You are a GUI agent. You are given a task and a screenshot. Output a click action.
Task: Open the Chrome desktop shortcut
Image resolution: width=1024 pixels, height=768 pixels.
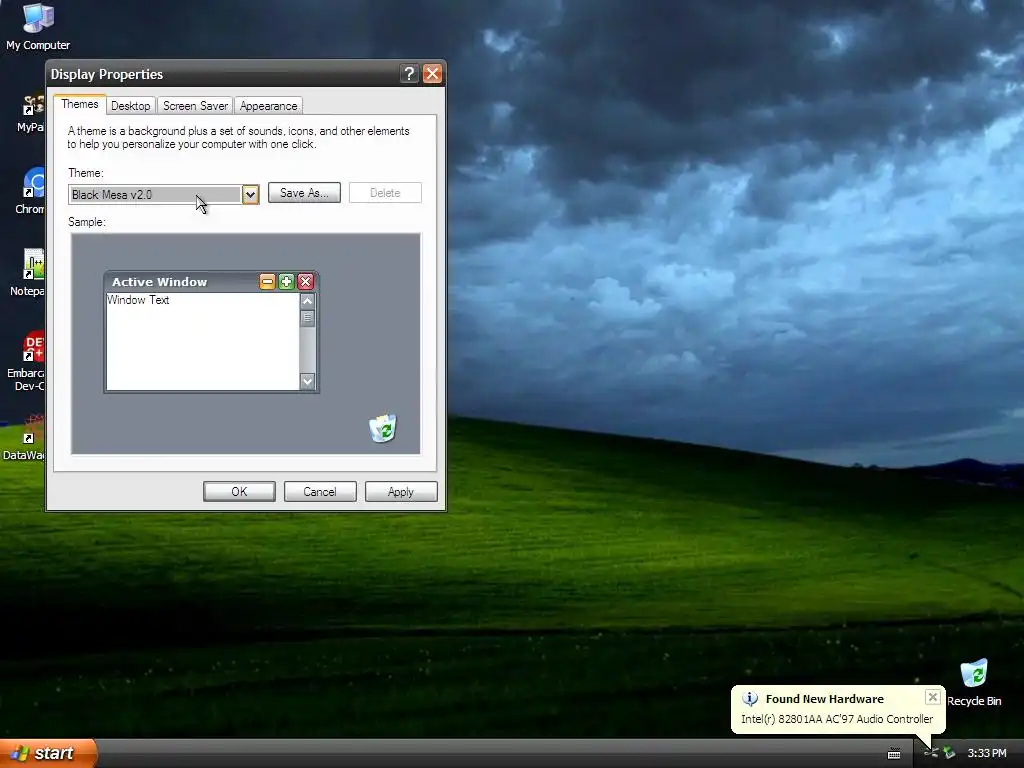(31, 191)
